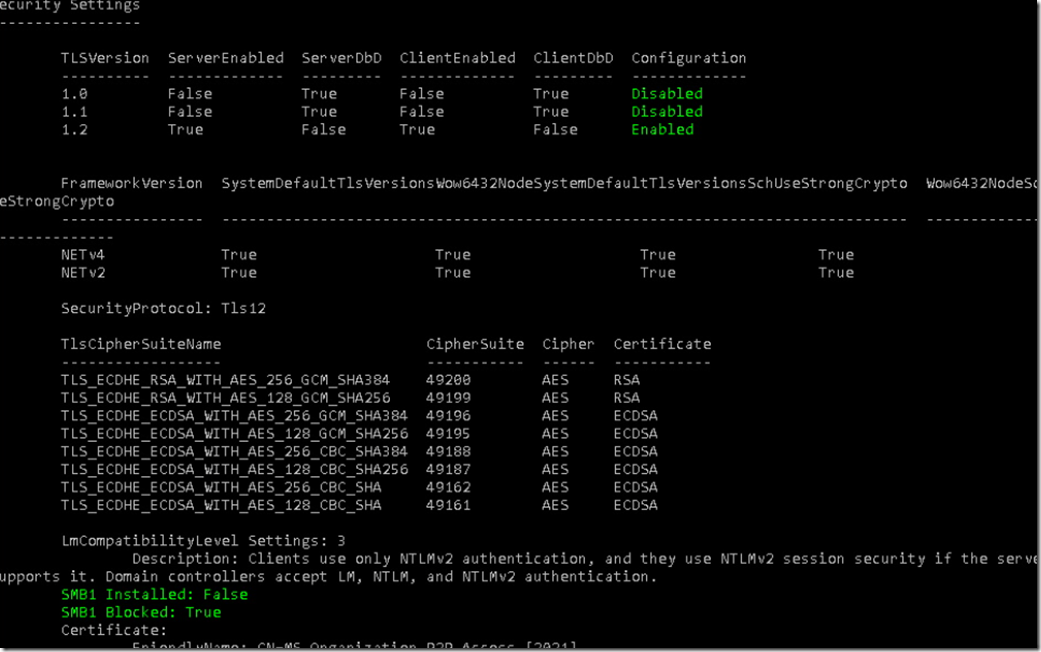This screenshot has width=1041, height=652.
Task: Click the TlsCipherSuiteName column header
Action: [141, 344]
